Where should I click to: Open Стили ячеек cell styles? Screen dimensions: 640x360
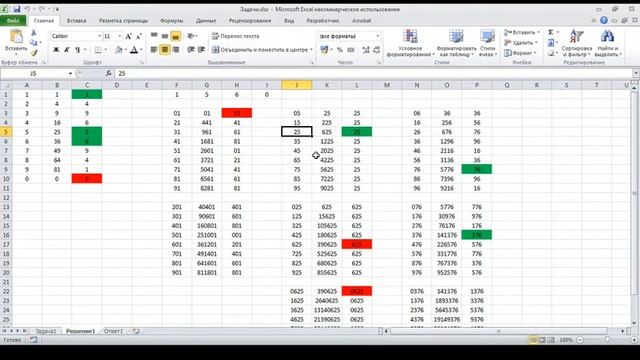487,43
